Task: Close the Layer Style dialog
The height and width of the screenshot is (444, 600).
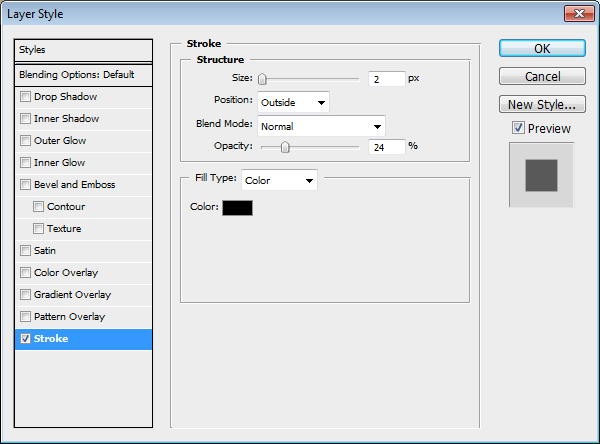Action: pyautogui.click(x=579, y=14)
